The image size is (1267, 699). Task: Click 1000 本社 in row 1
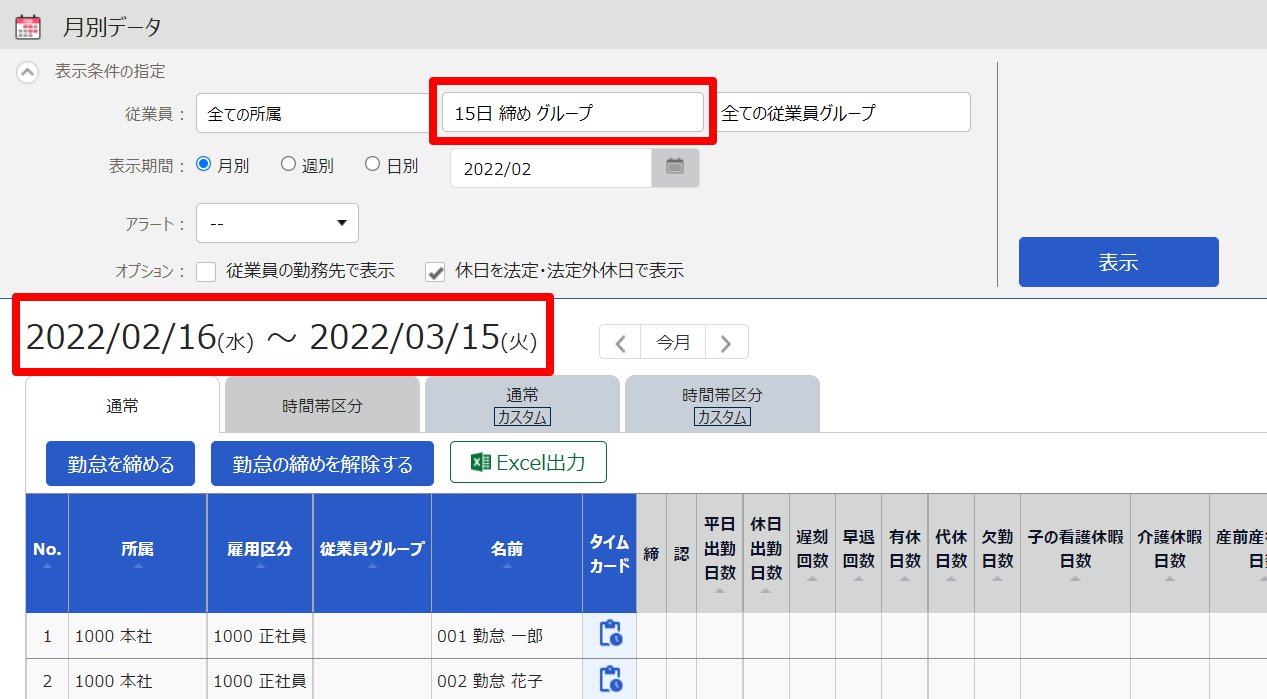tap(114, 636)
